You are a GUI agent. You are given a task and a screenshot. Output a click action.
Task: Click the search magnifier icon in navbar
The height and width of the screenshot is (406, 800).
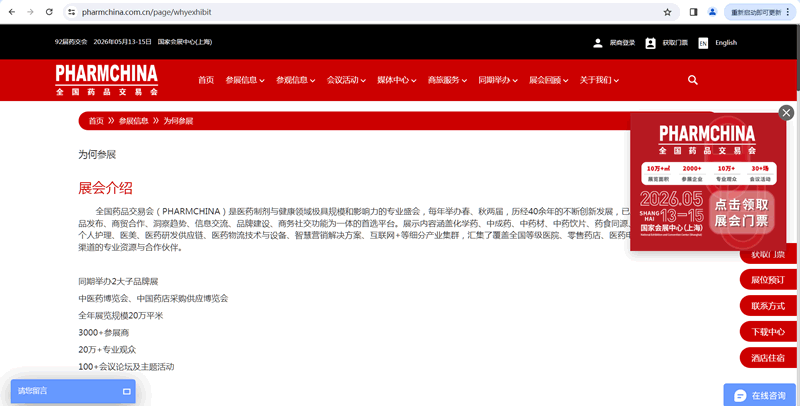(x=693, y=80)
